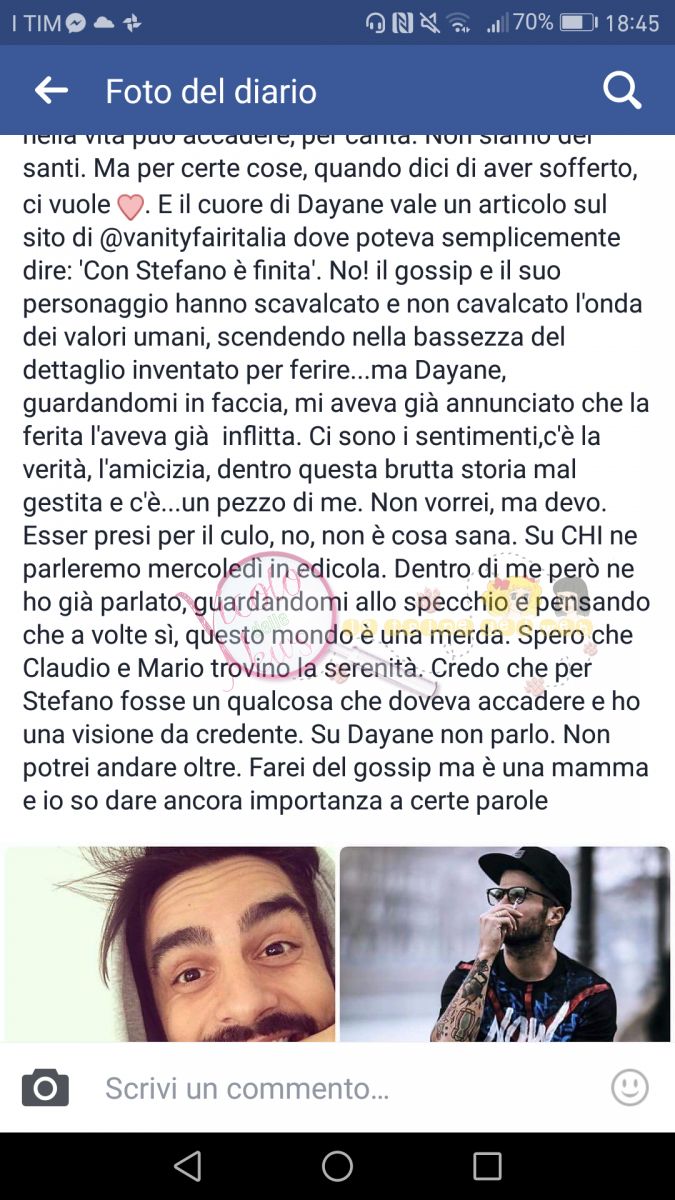Tap the Wi-Fi signal icon

point(459,23)
